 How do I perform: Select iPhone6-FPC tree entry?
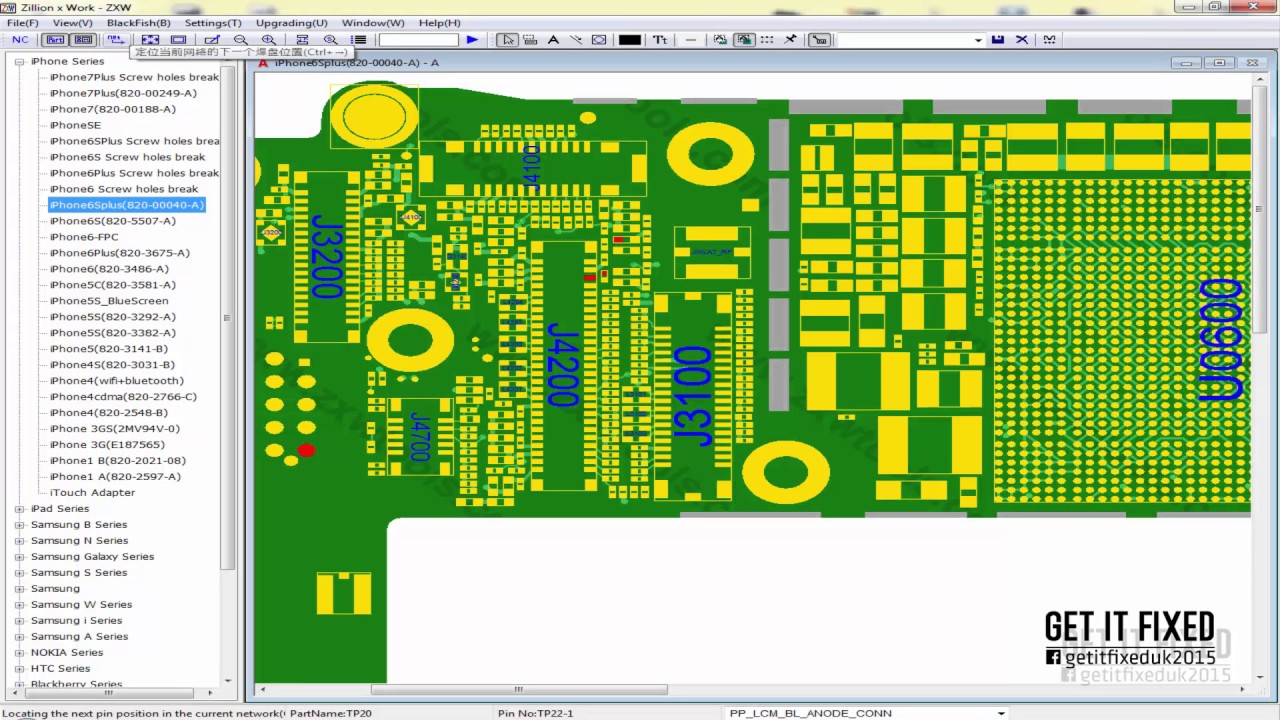click(x=84, y=237)
